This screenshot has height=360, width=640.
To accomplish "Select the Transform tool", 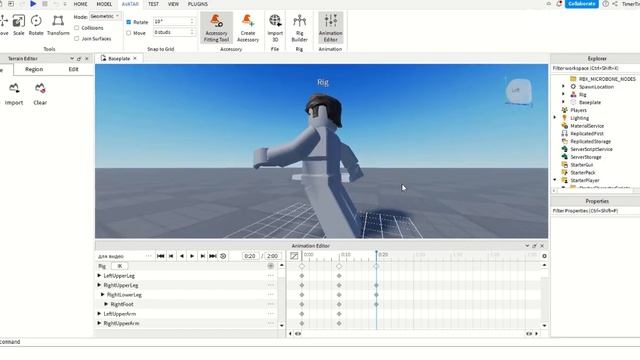I will coord(58,25).
